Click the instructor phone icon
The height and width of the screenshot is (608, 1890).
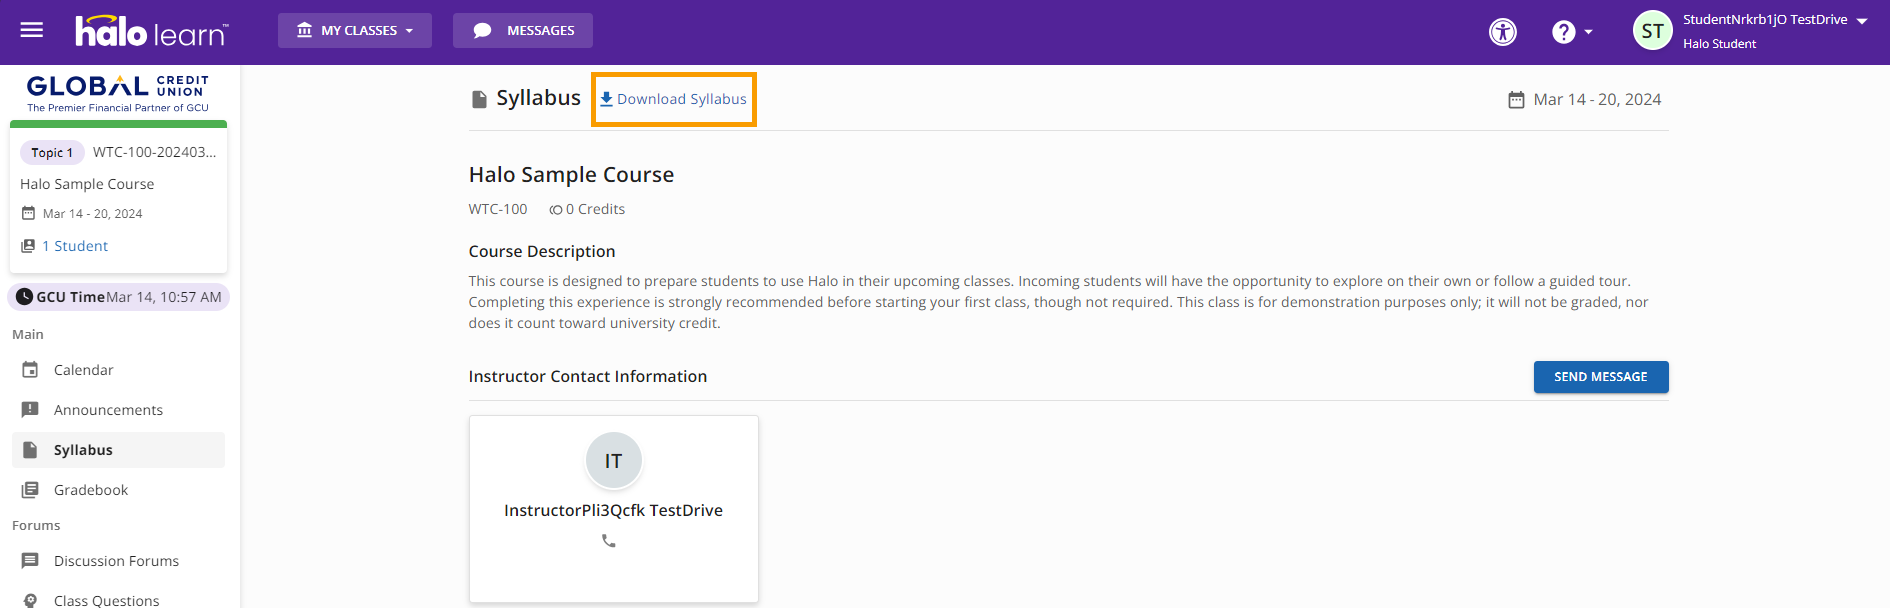608,541
